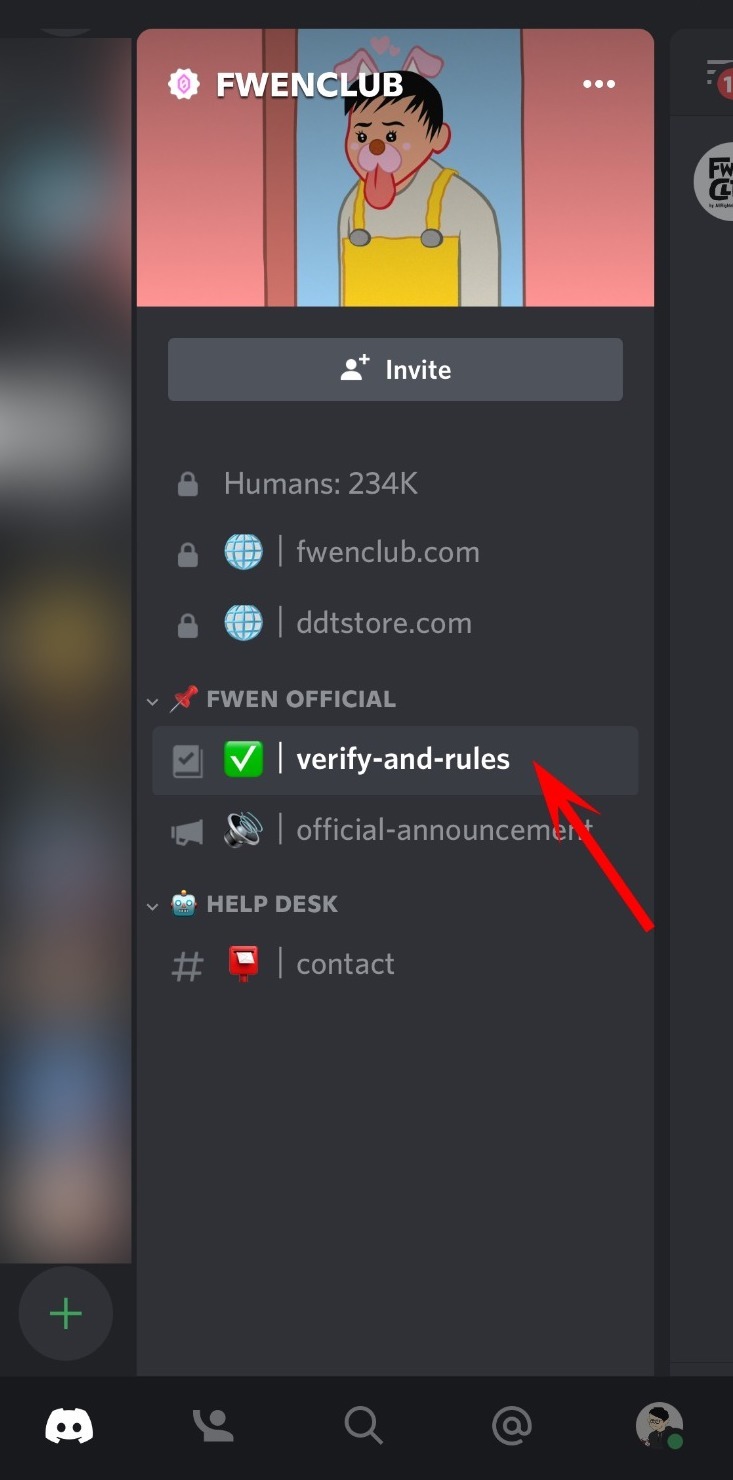Open the Search magnifier tab
Viewport: 733px width, 1480px height.
coord(363,1425)
